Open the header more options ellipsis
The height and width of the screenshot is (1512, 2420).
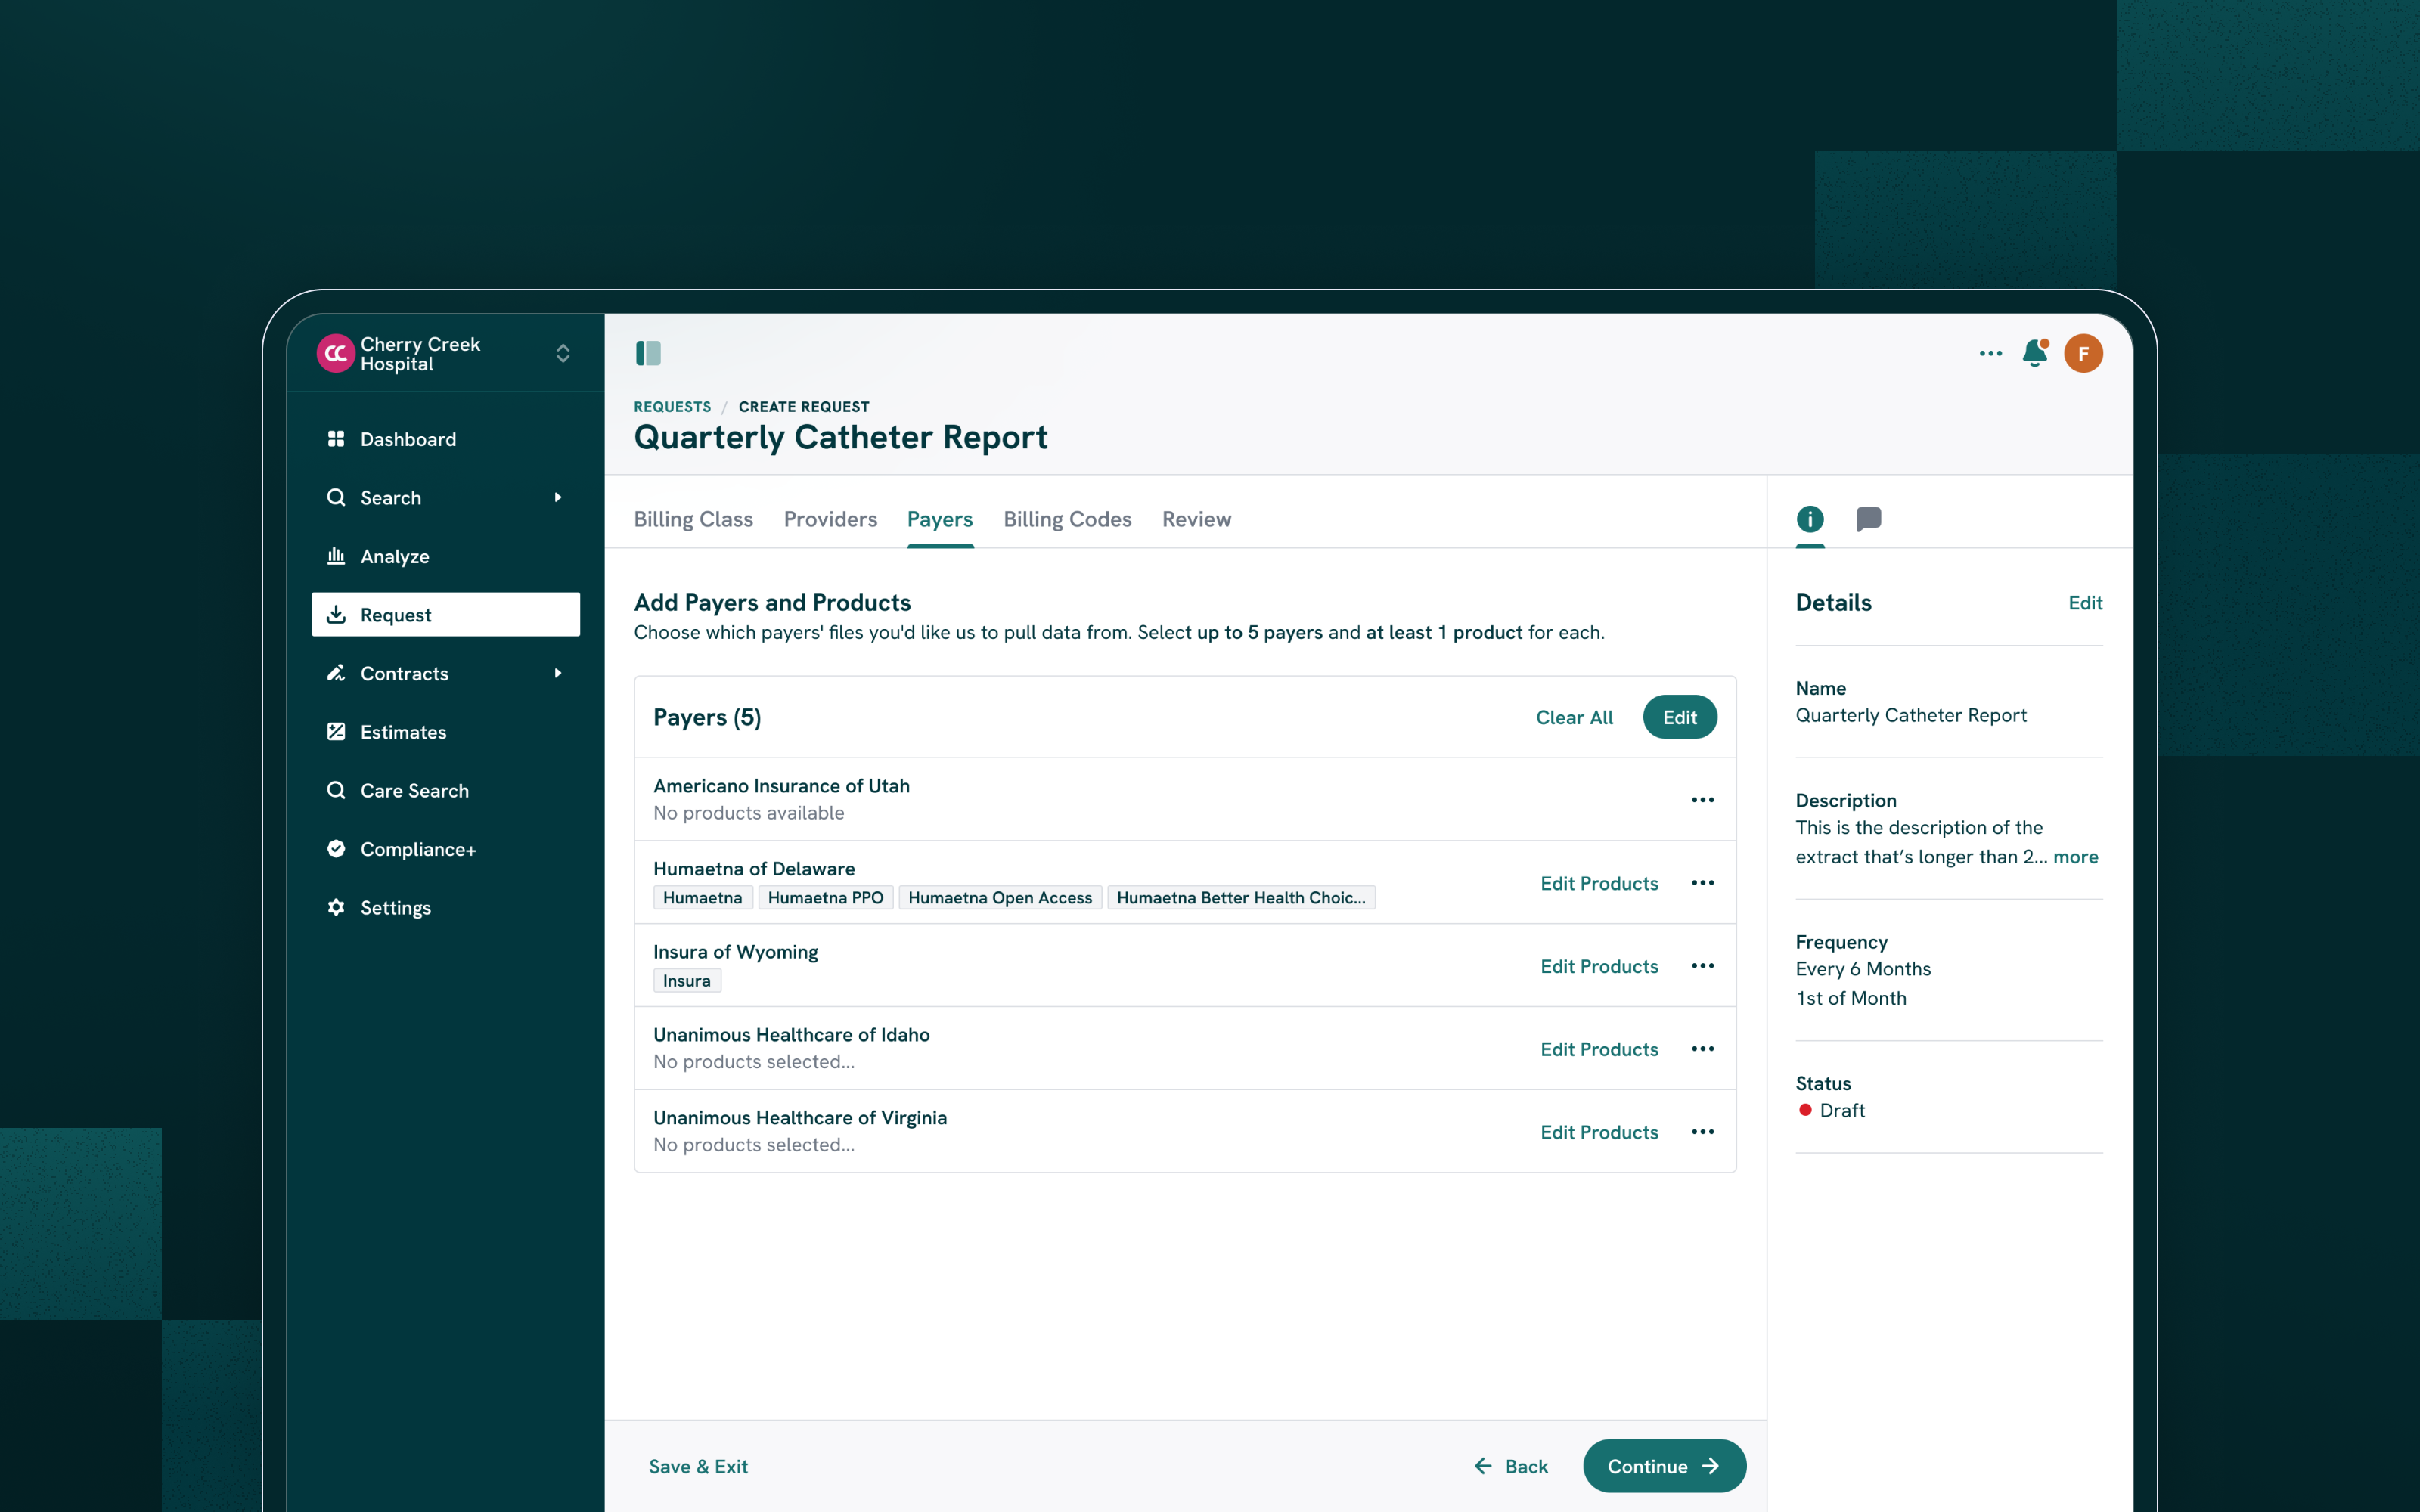(x=1990, y=353)
